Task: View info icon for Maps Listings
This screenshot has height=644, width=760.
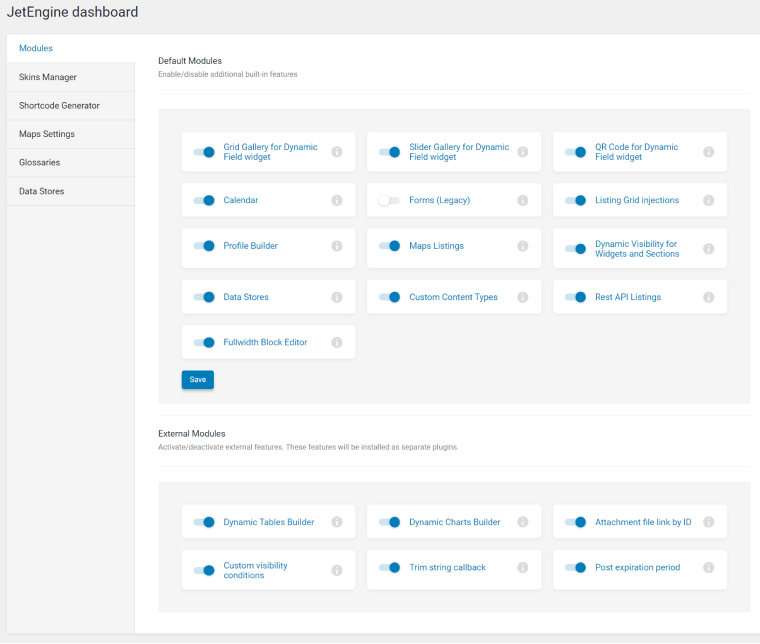Action: tap(522, 246)
